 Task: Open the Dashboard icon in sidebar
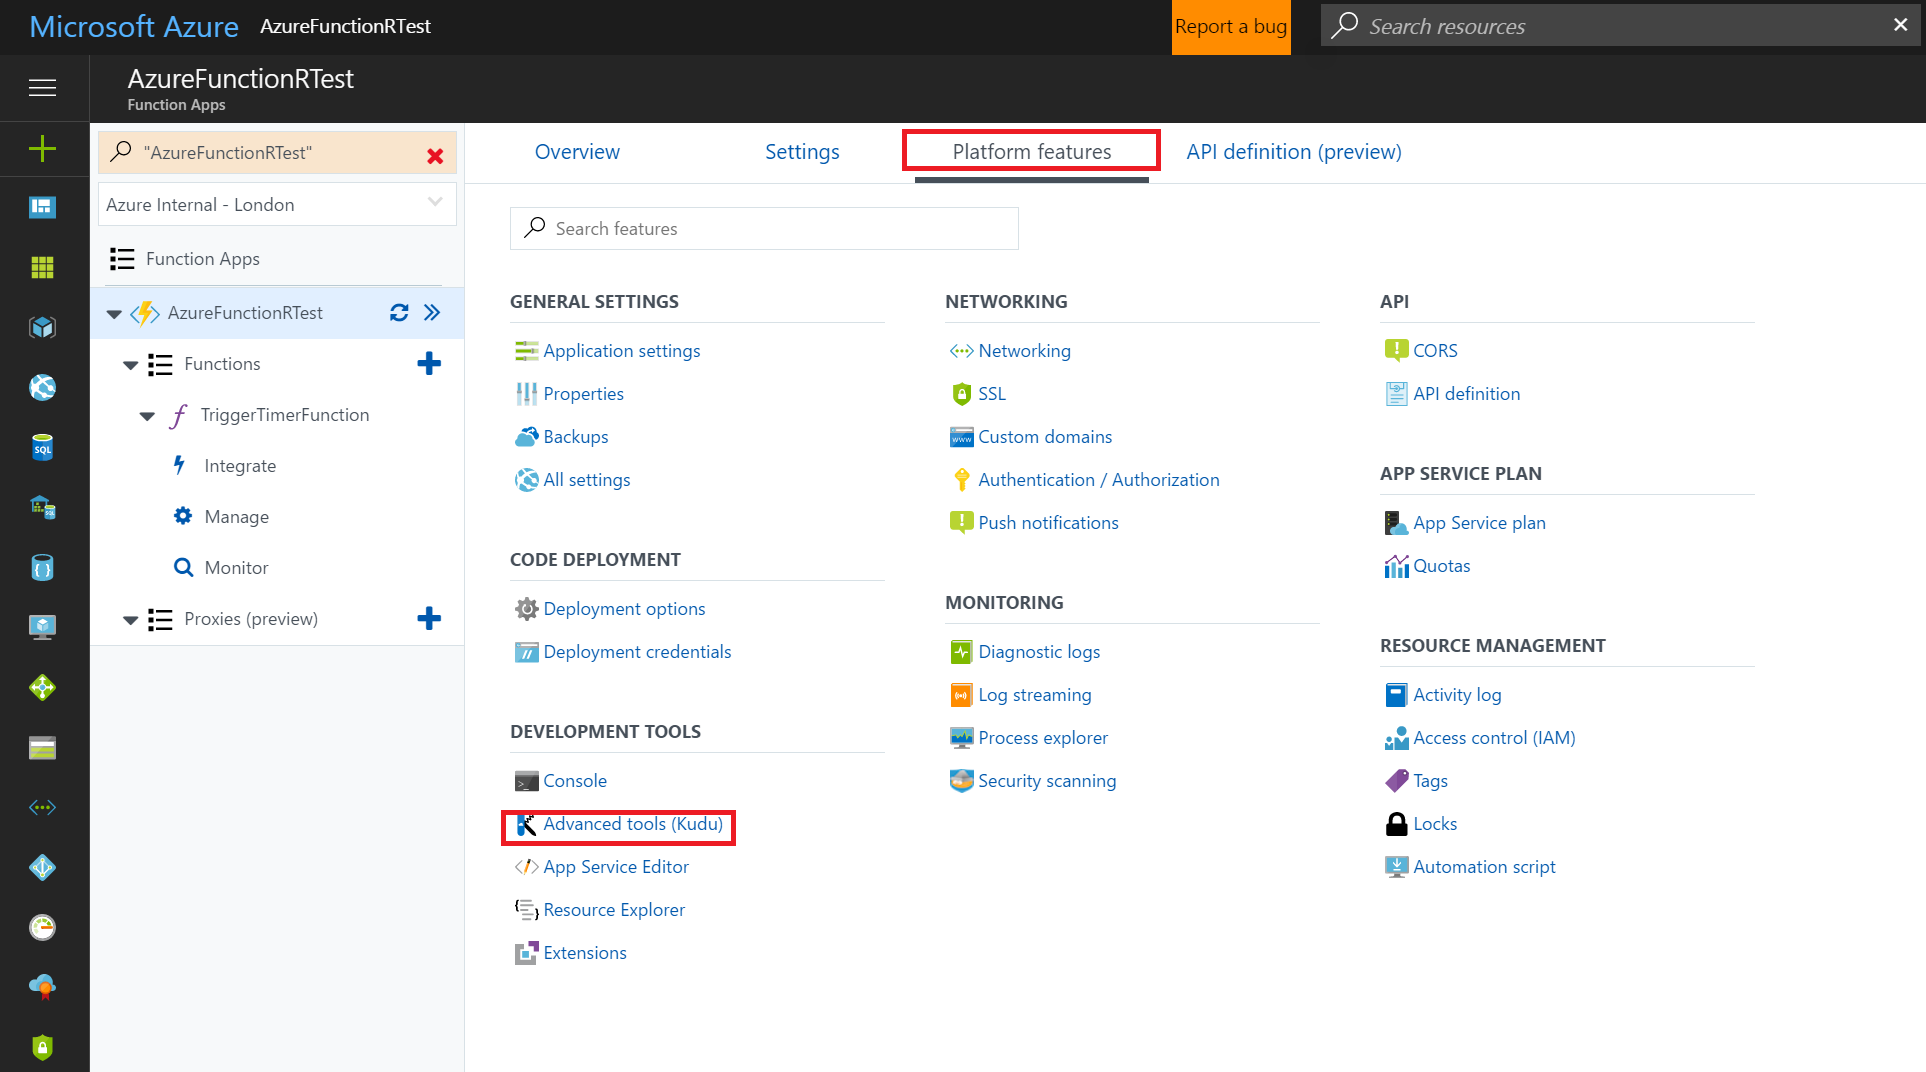coord(42,207)
